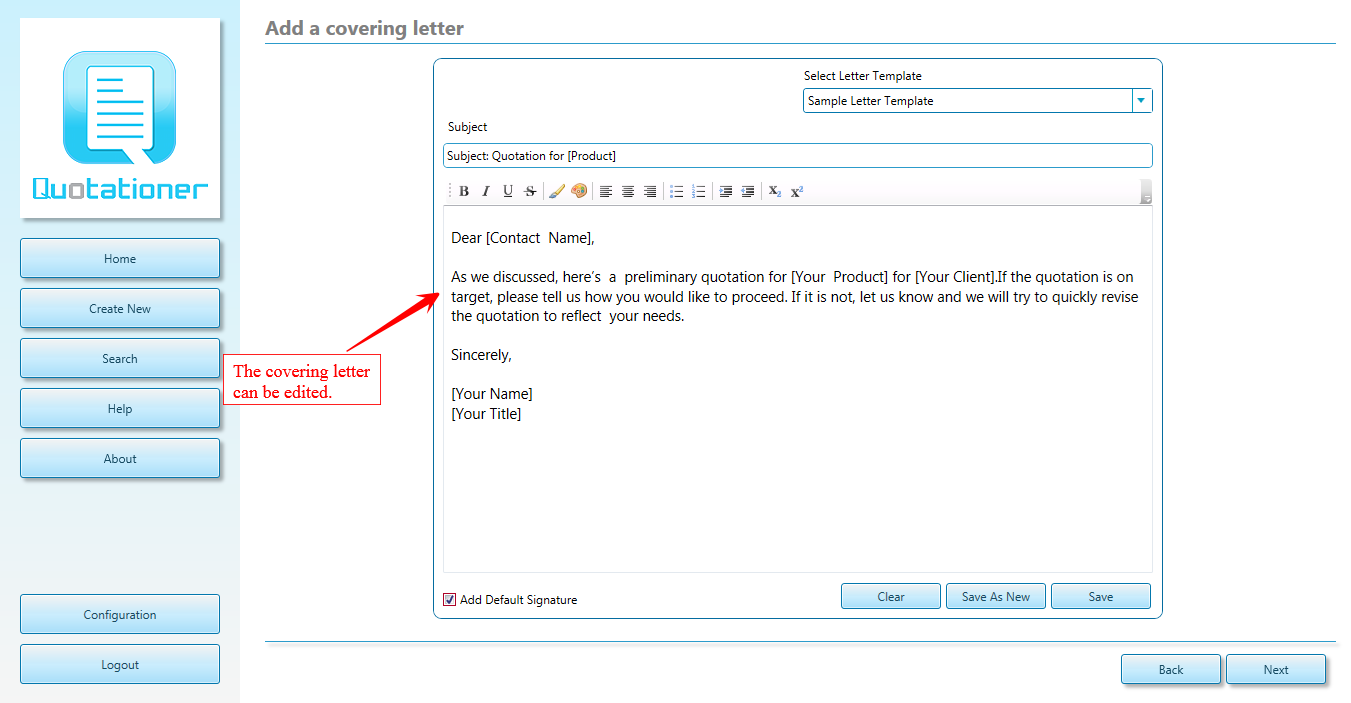This screenshot has width=1351, height=703.
Task: Toggle italic formatting in the letter toolbar
Action: (x=486, y=191)
